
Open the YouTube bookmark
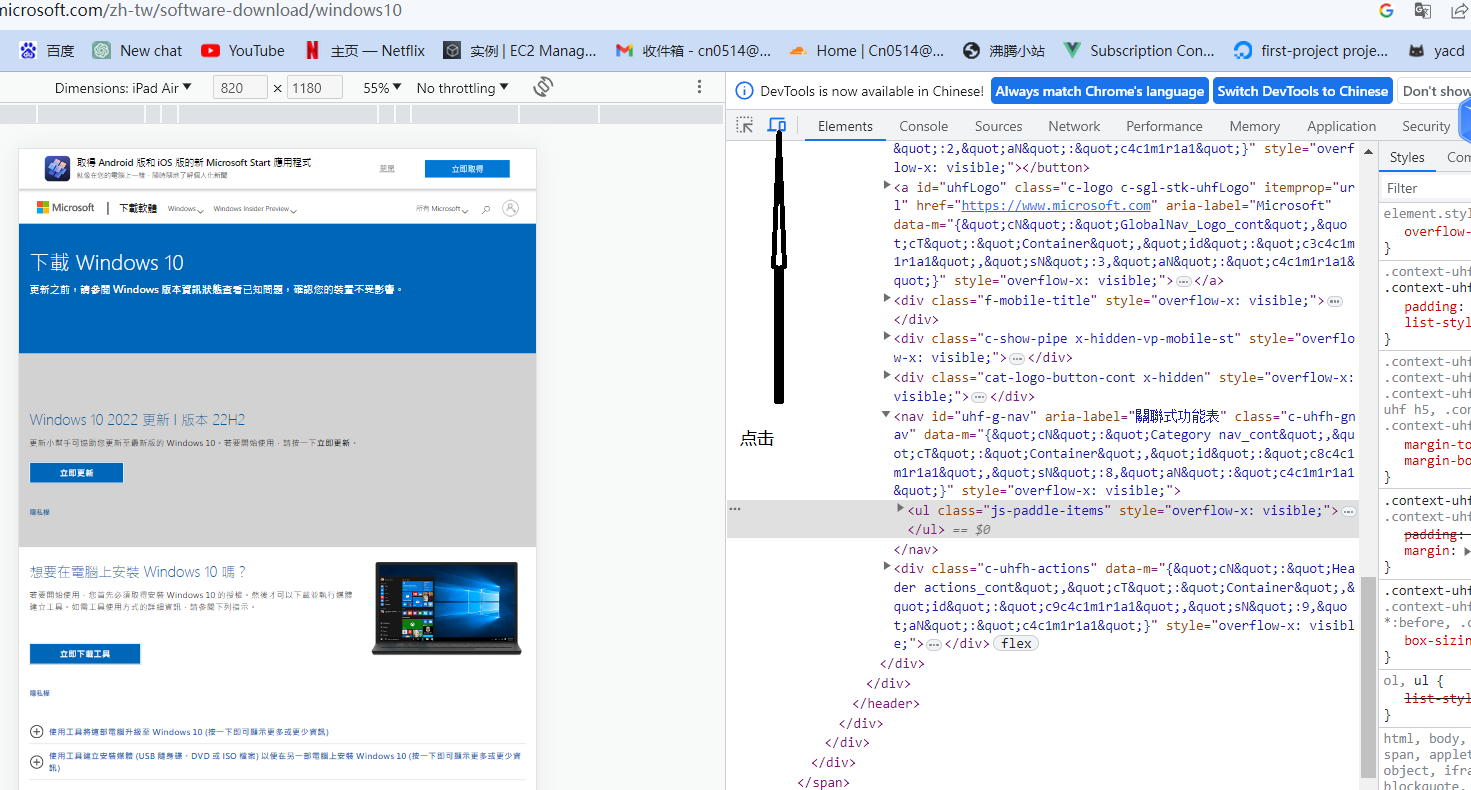click(243, 50)
